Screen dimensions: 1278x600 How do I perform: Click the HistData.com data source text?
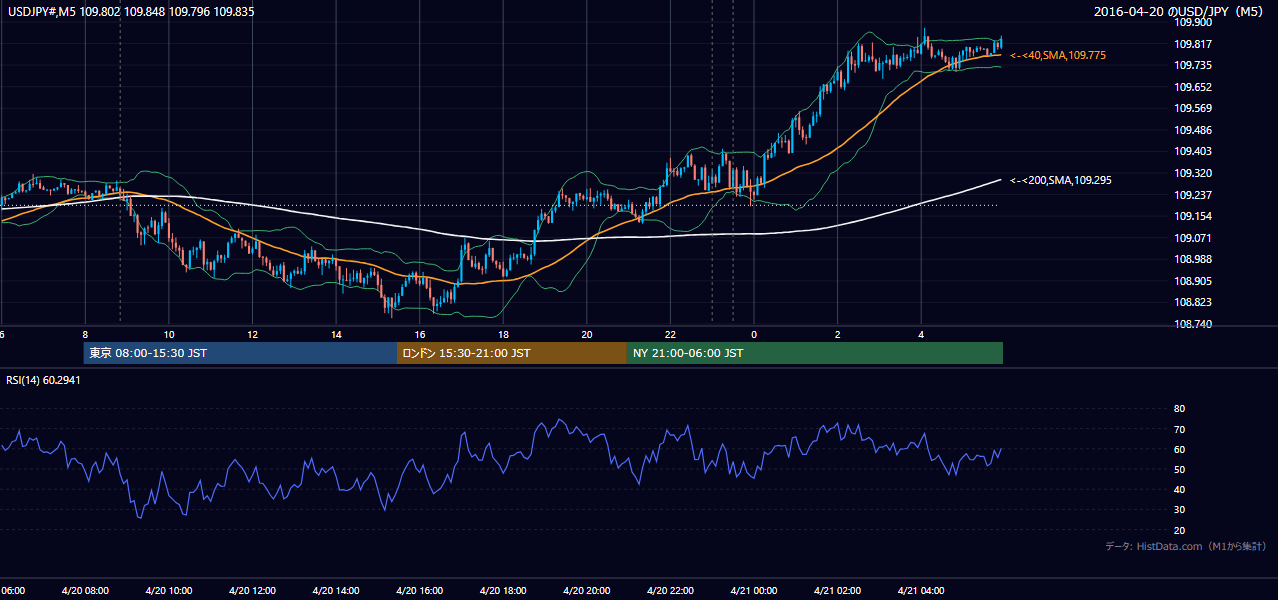[1185, 546]
